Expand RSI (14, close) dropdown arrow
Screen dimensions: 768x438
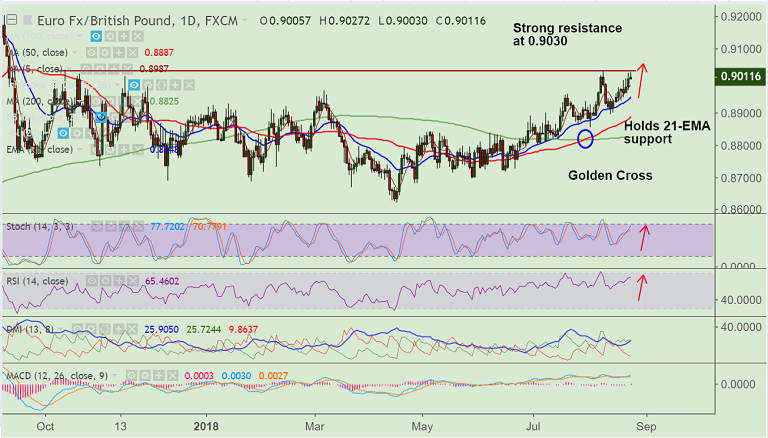coord(75,281)
